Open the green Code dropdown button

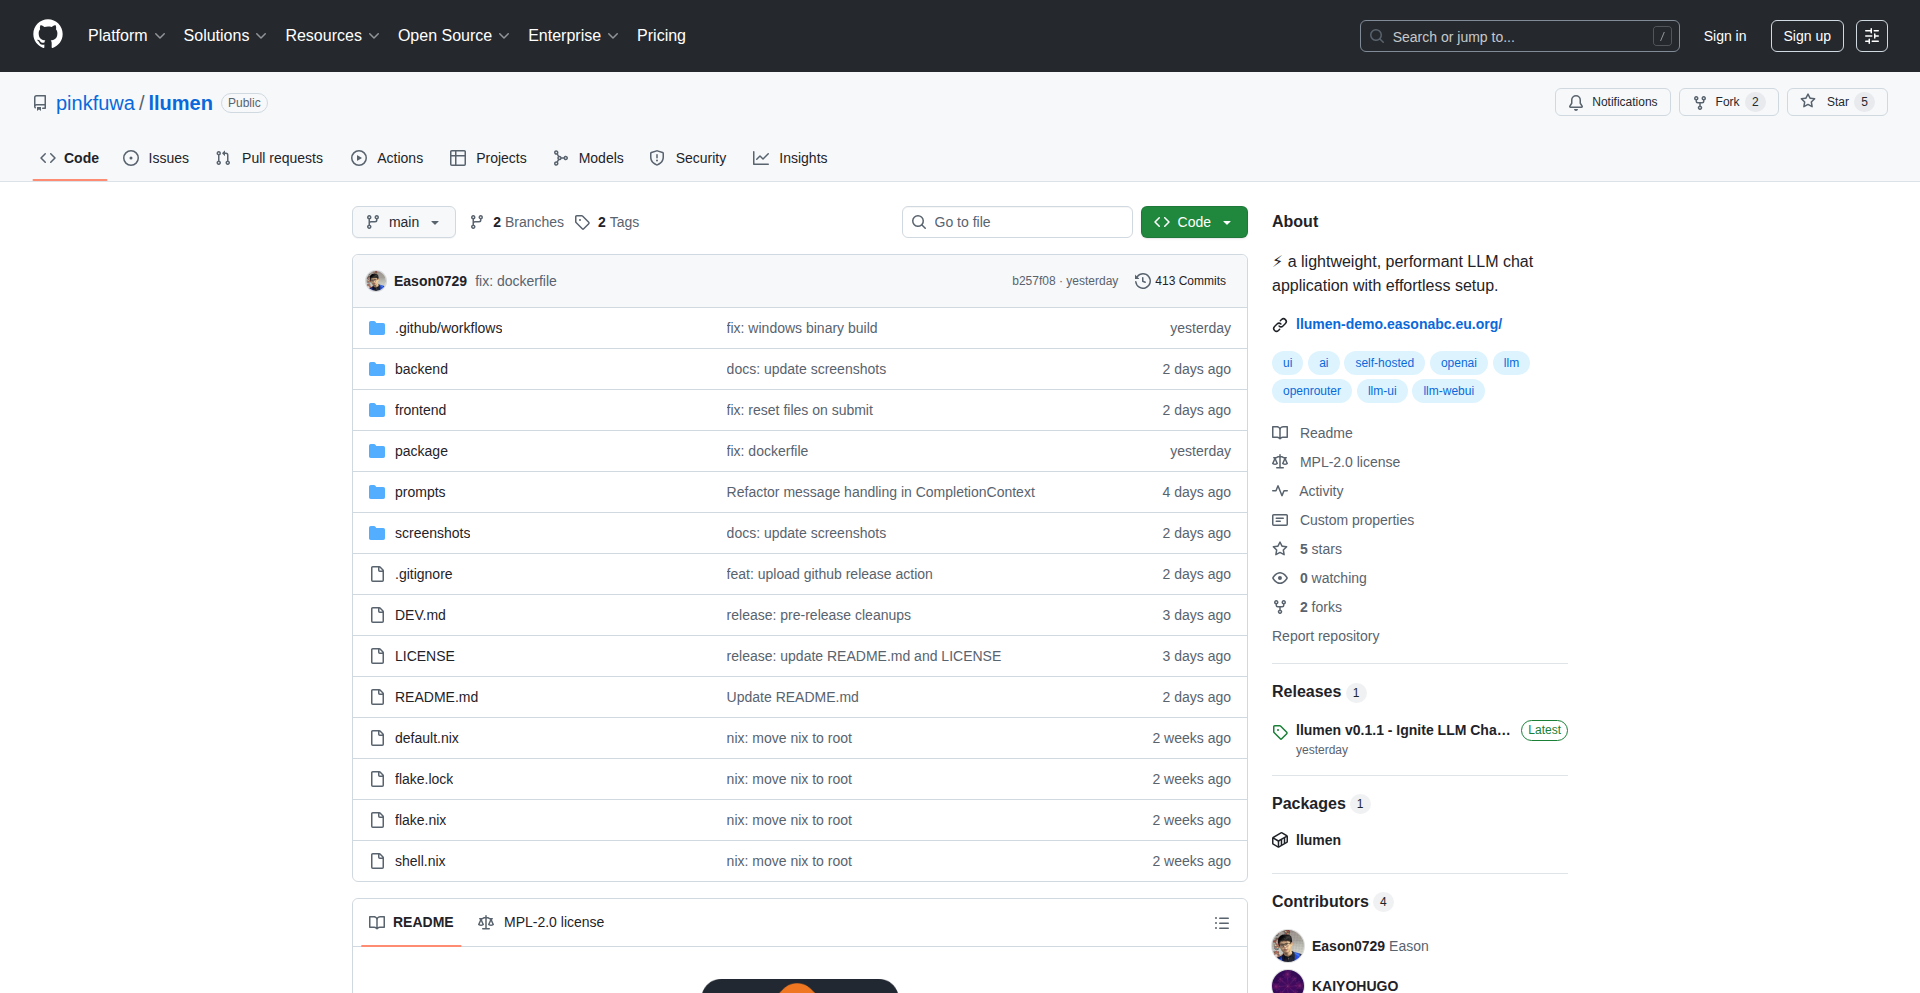1194,222
